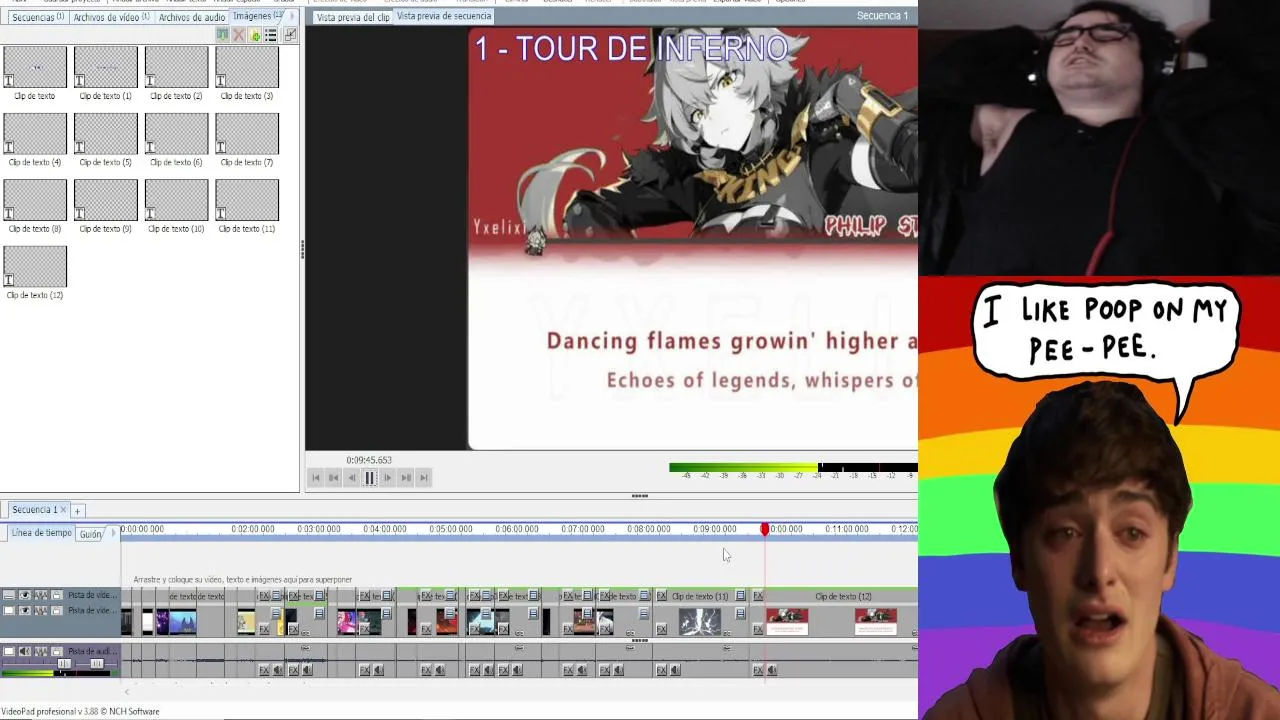Image resolution: width=1280 pixels, height=720 pixels.
Task: Toggle visibility eye of lower video track
Action: pyautogui.click(x=25, y=610)
